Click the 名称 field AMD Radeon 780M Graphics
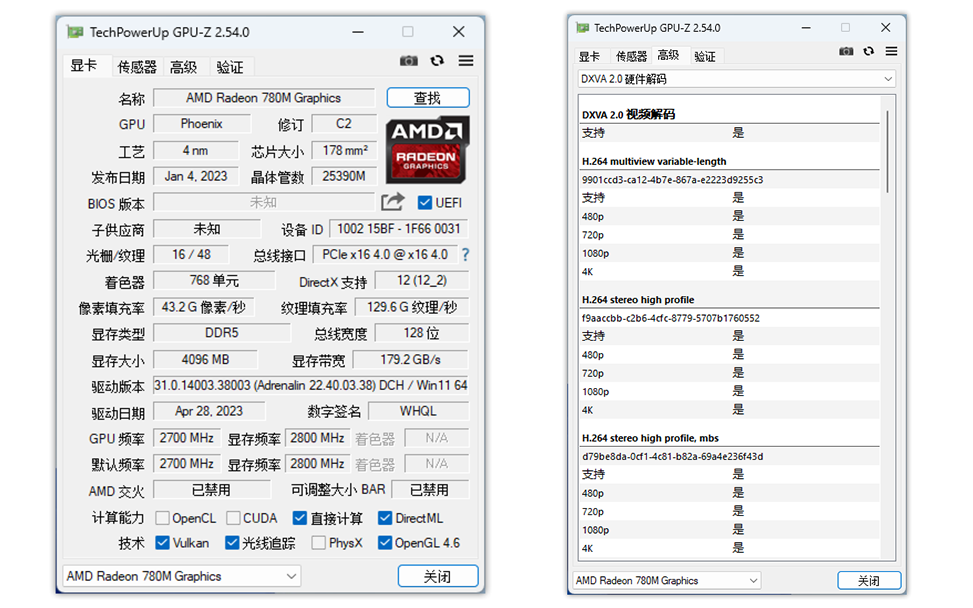 [x=264, y=98]
